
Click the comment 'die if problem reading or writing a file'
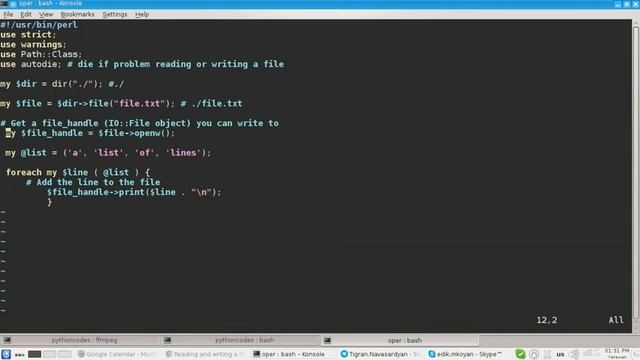180,64
